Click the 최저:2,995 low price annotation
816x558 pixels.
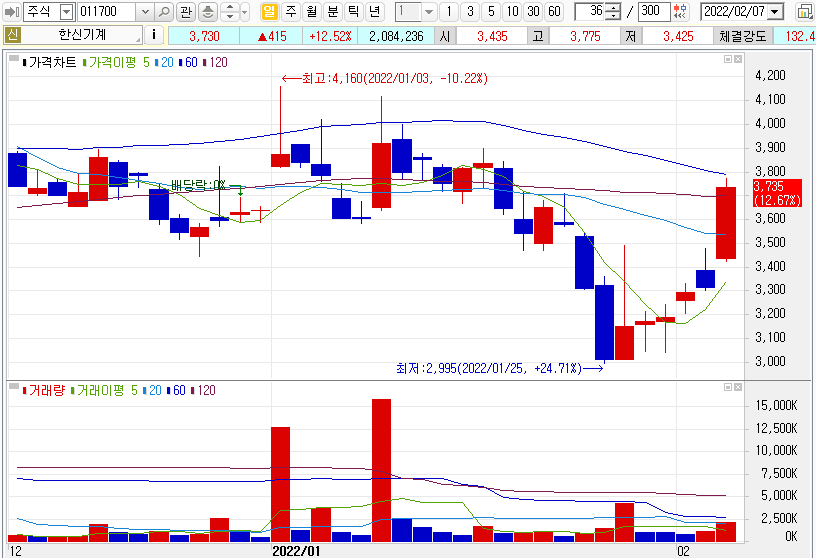[499, 369]
